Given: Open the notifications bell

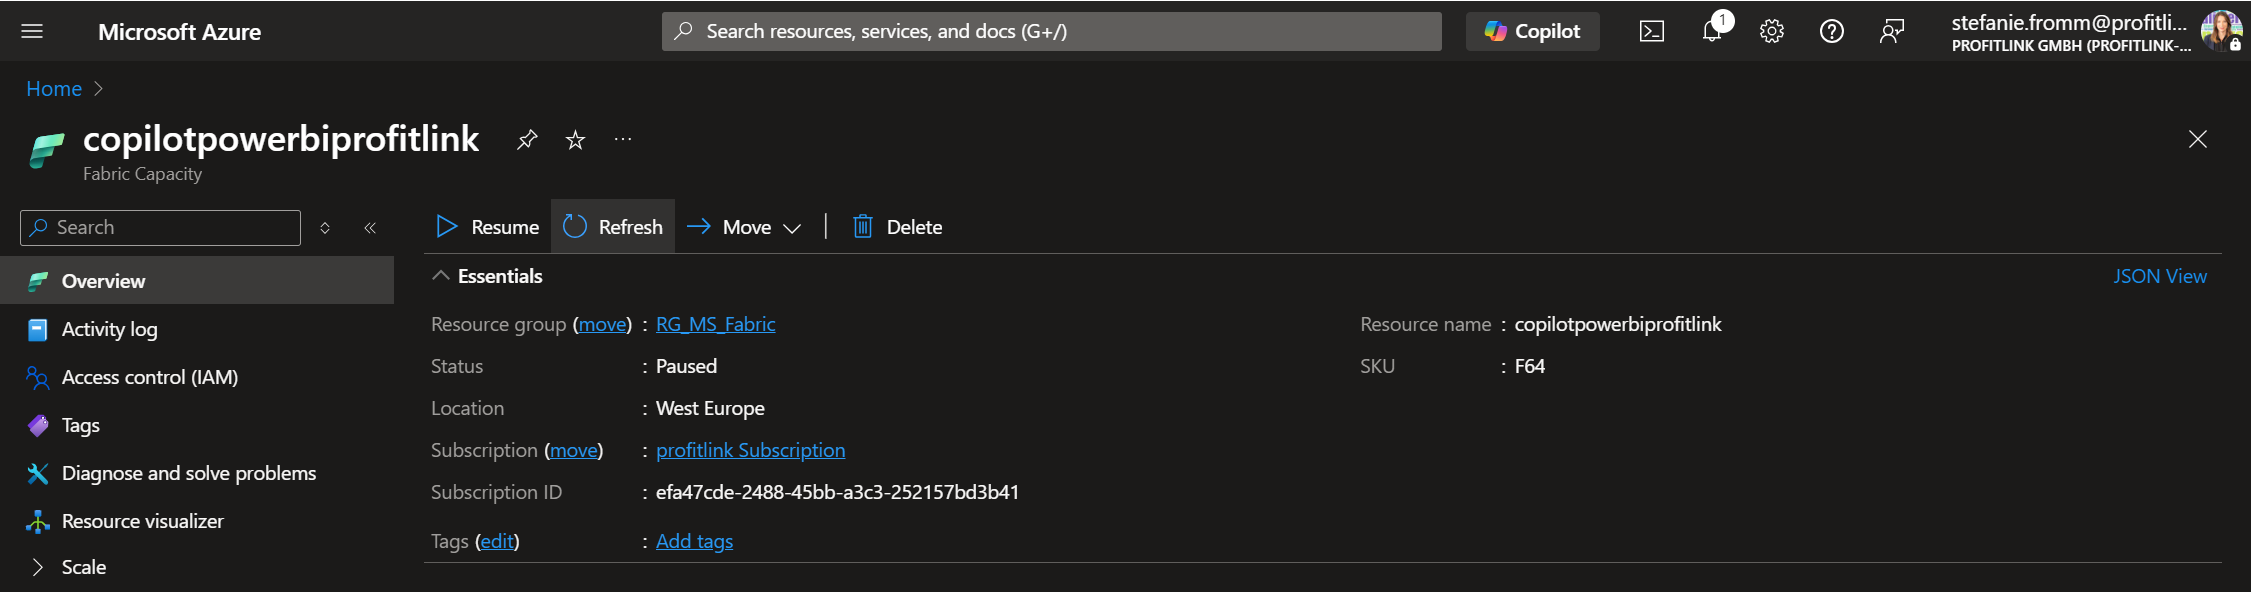Looking at the screenshot, I should [1713, 31].
